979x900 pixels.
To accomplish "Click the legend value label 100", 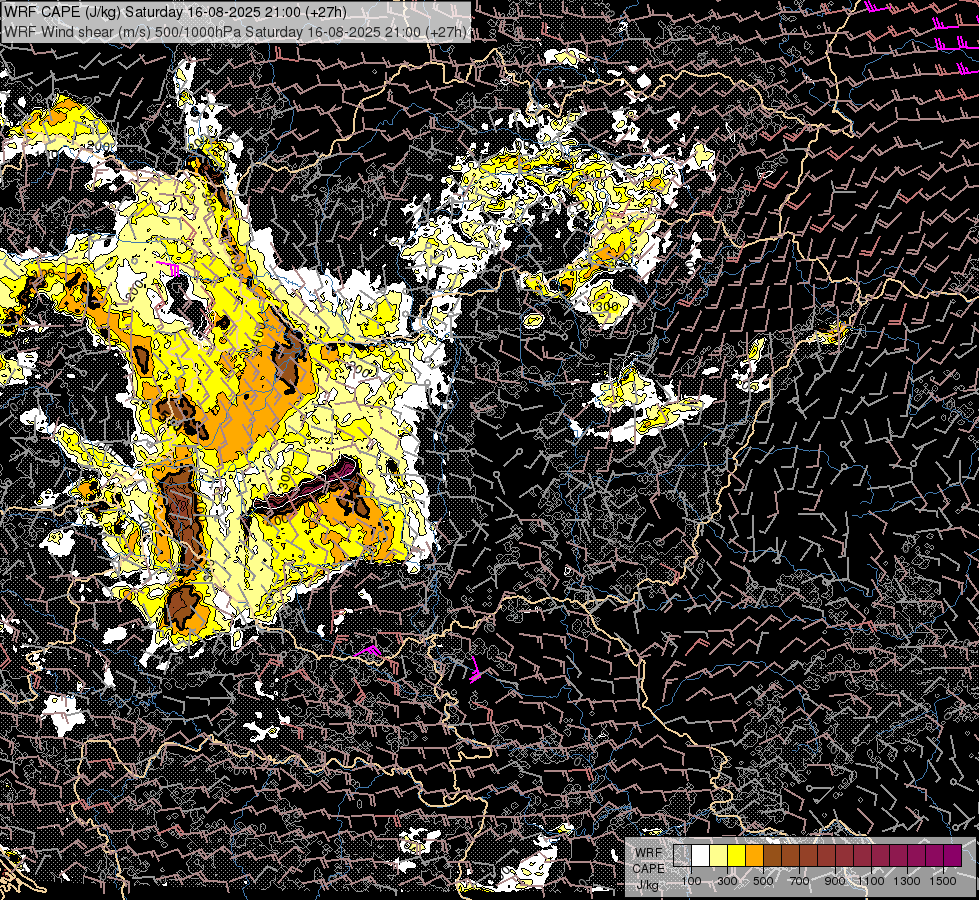I will [691, 881].
